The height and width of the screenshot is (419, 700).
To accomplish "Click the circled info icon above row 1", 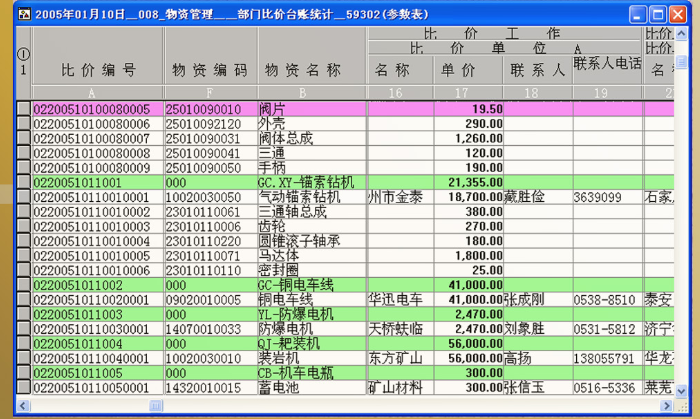I will [x=23, y=54].
